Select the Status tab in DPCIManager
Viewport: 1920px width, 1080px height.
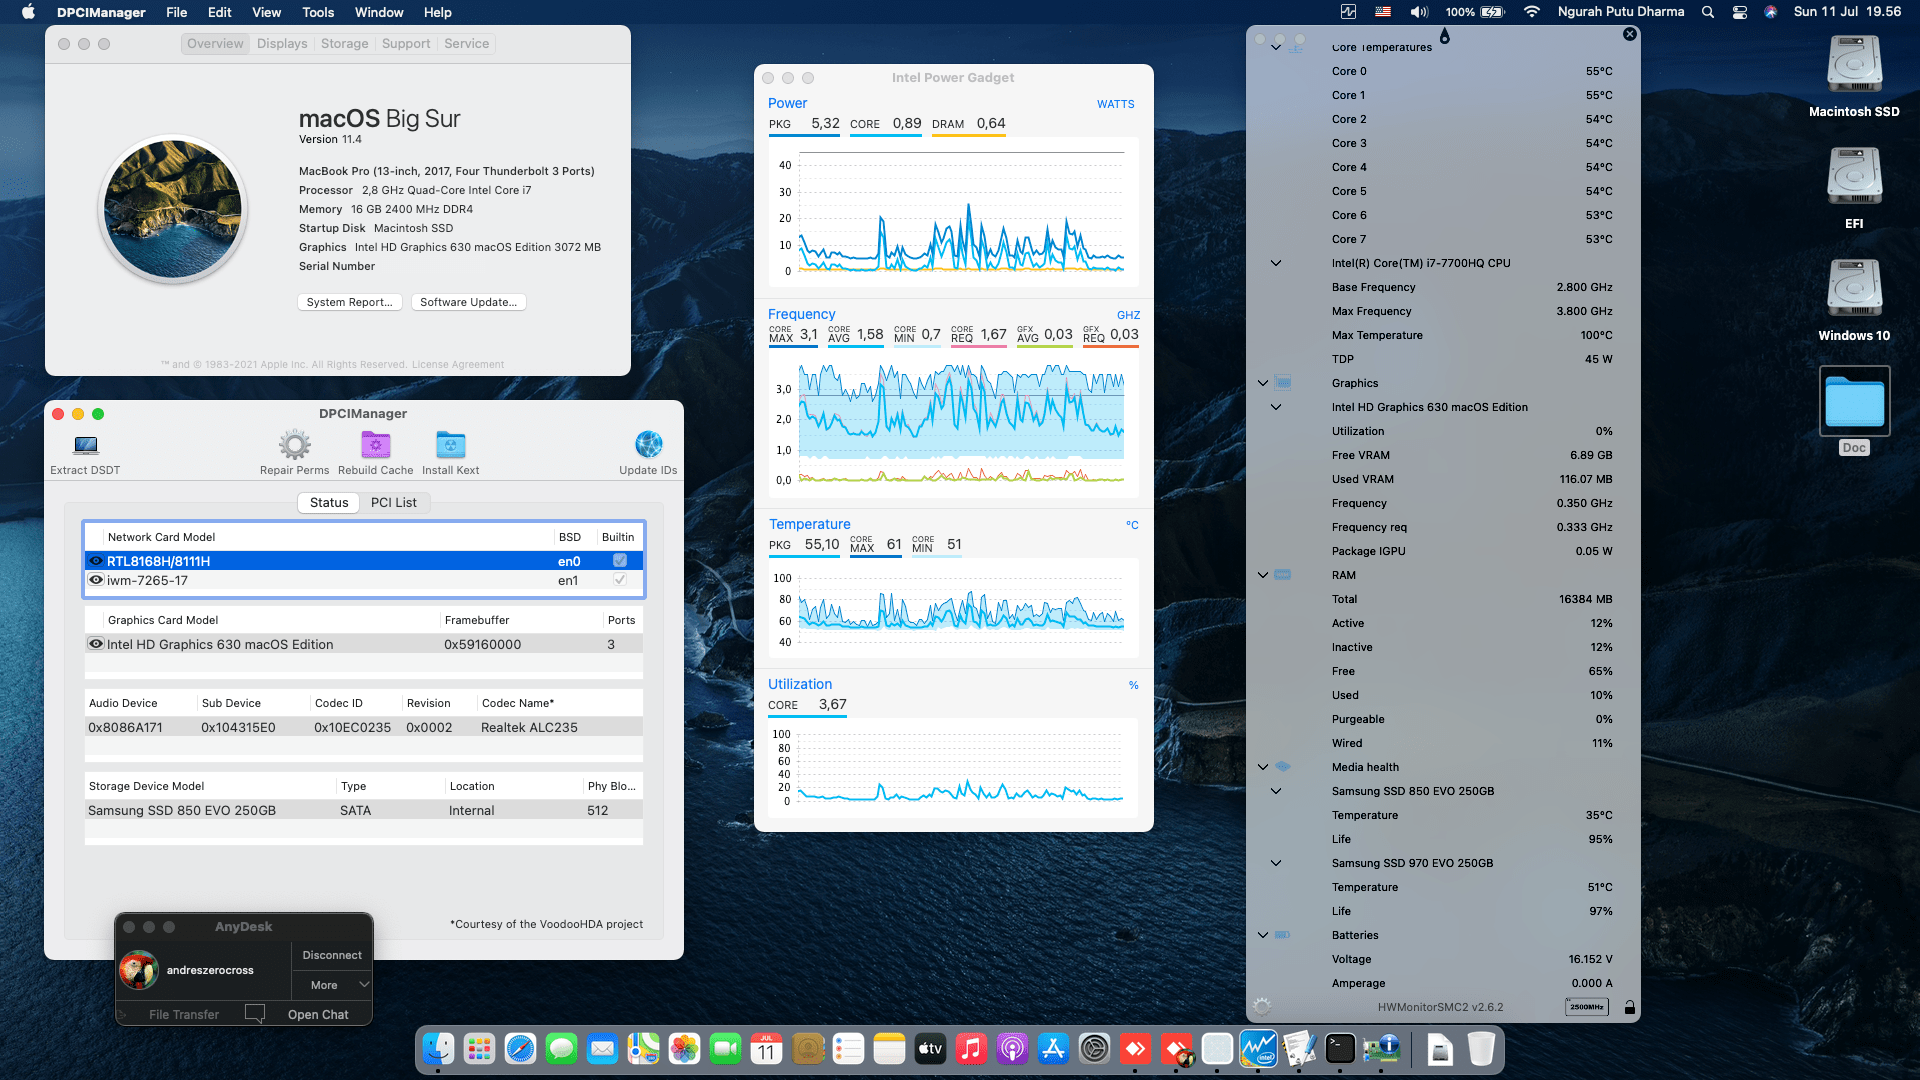(x=329, y=502)
